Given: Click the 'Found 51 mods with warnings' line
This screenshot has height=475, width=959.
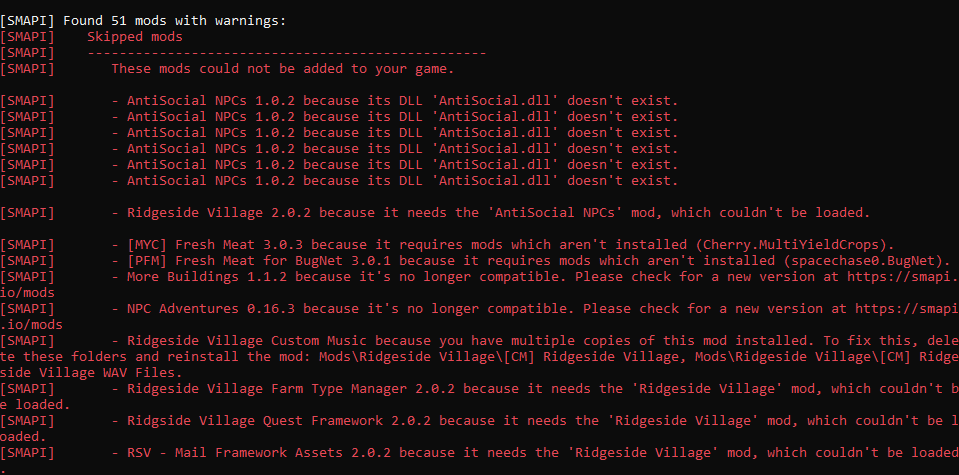Looking at the screenshot, I should 143,21.
